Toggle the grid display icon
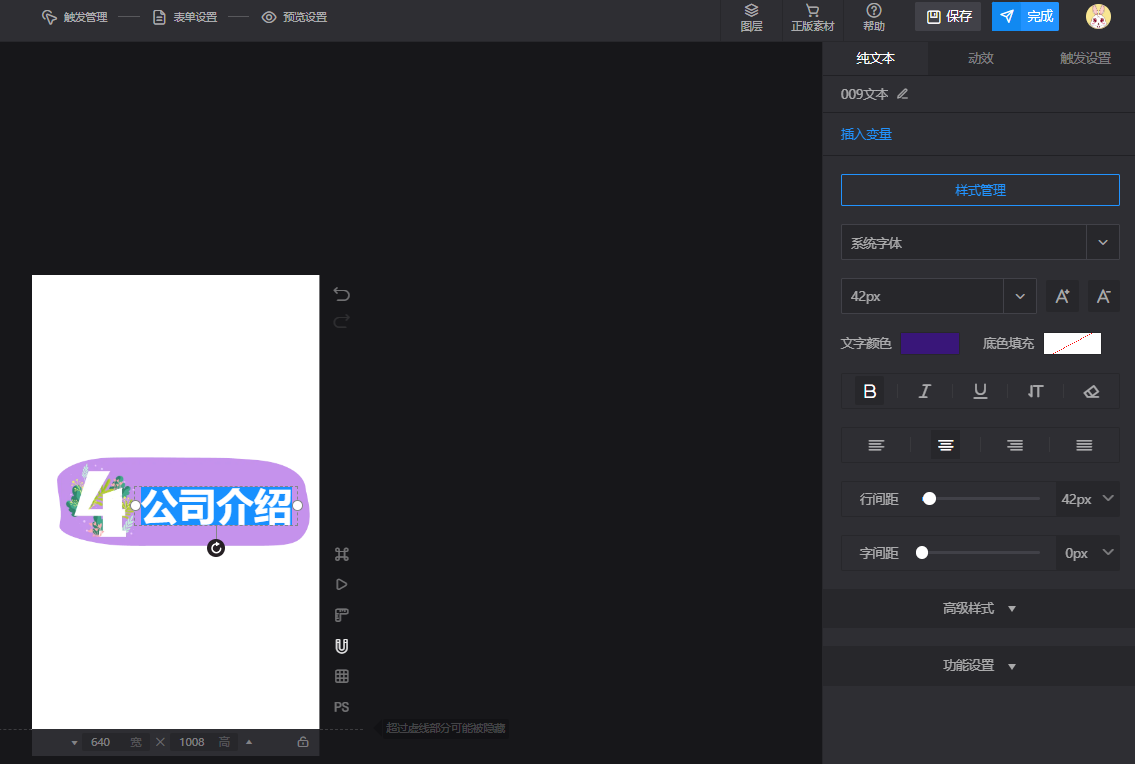The height and width of the screenshot is (764, 1135). [342, 676]
